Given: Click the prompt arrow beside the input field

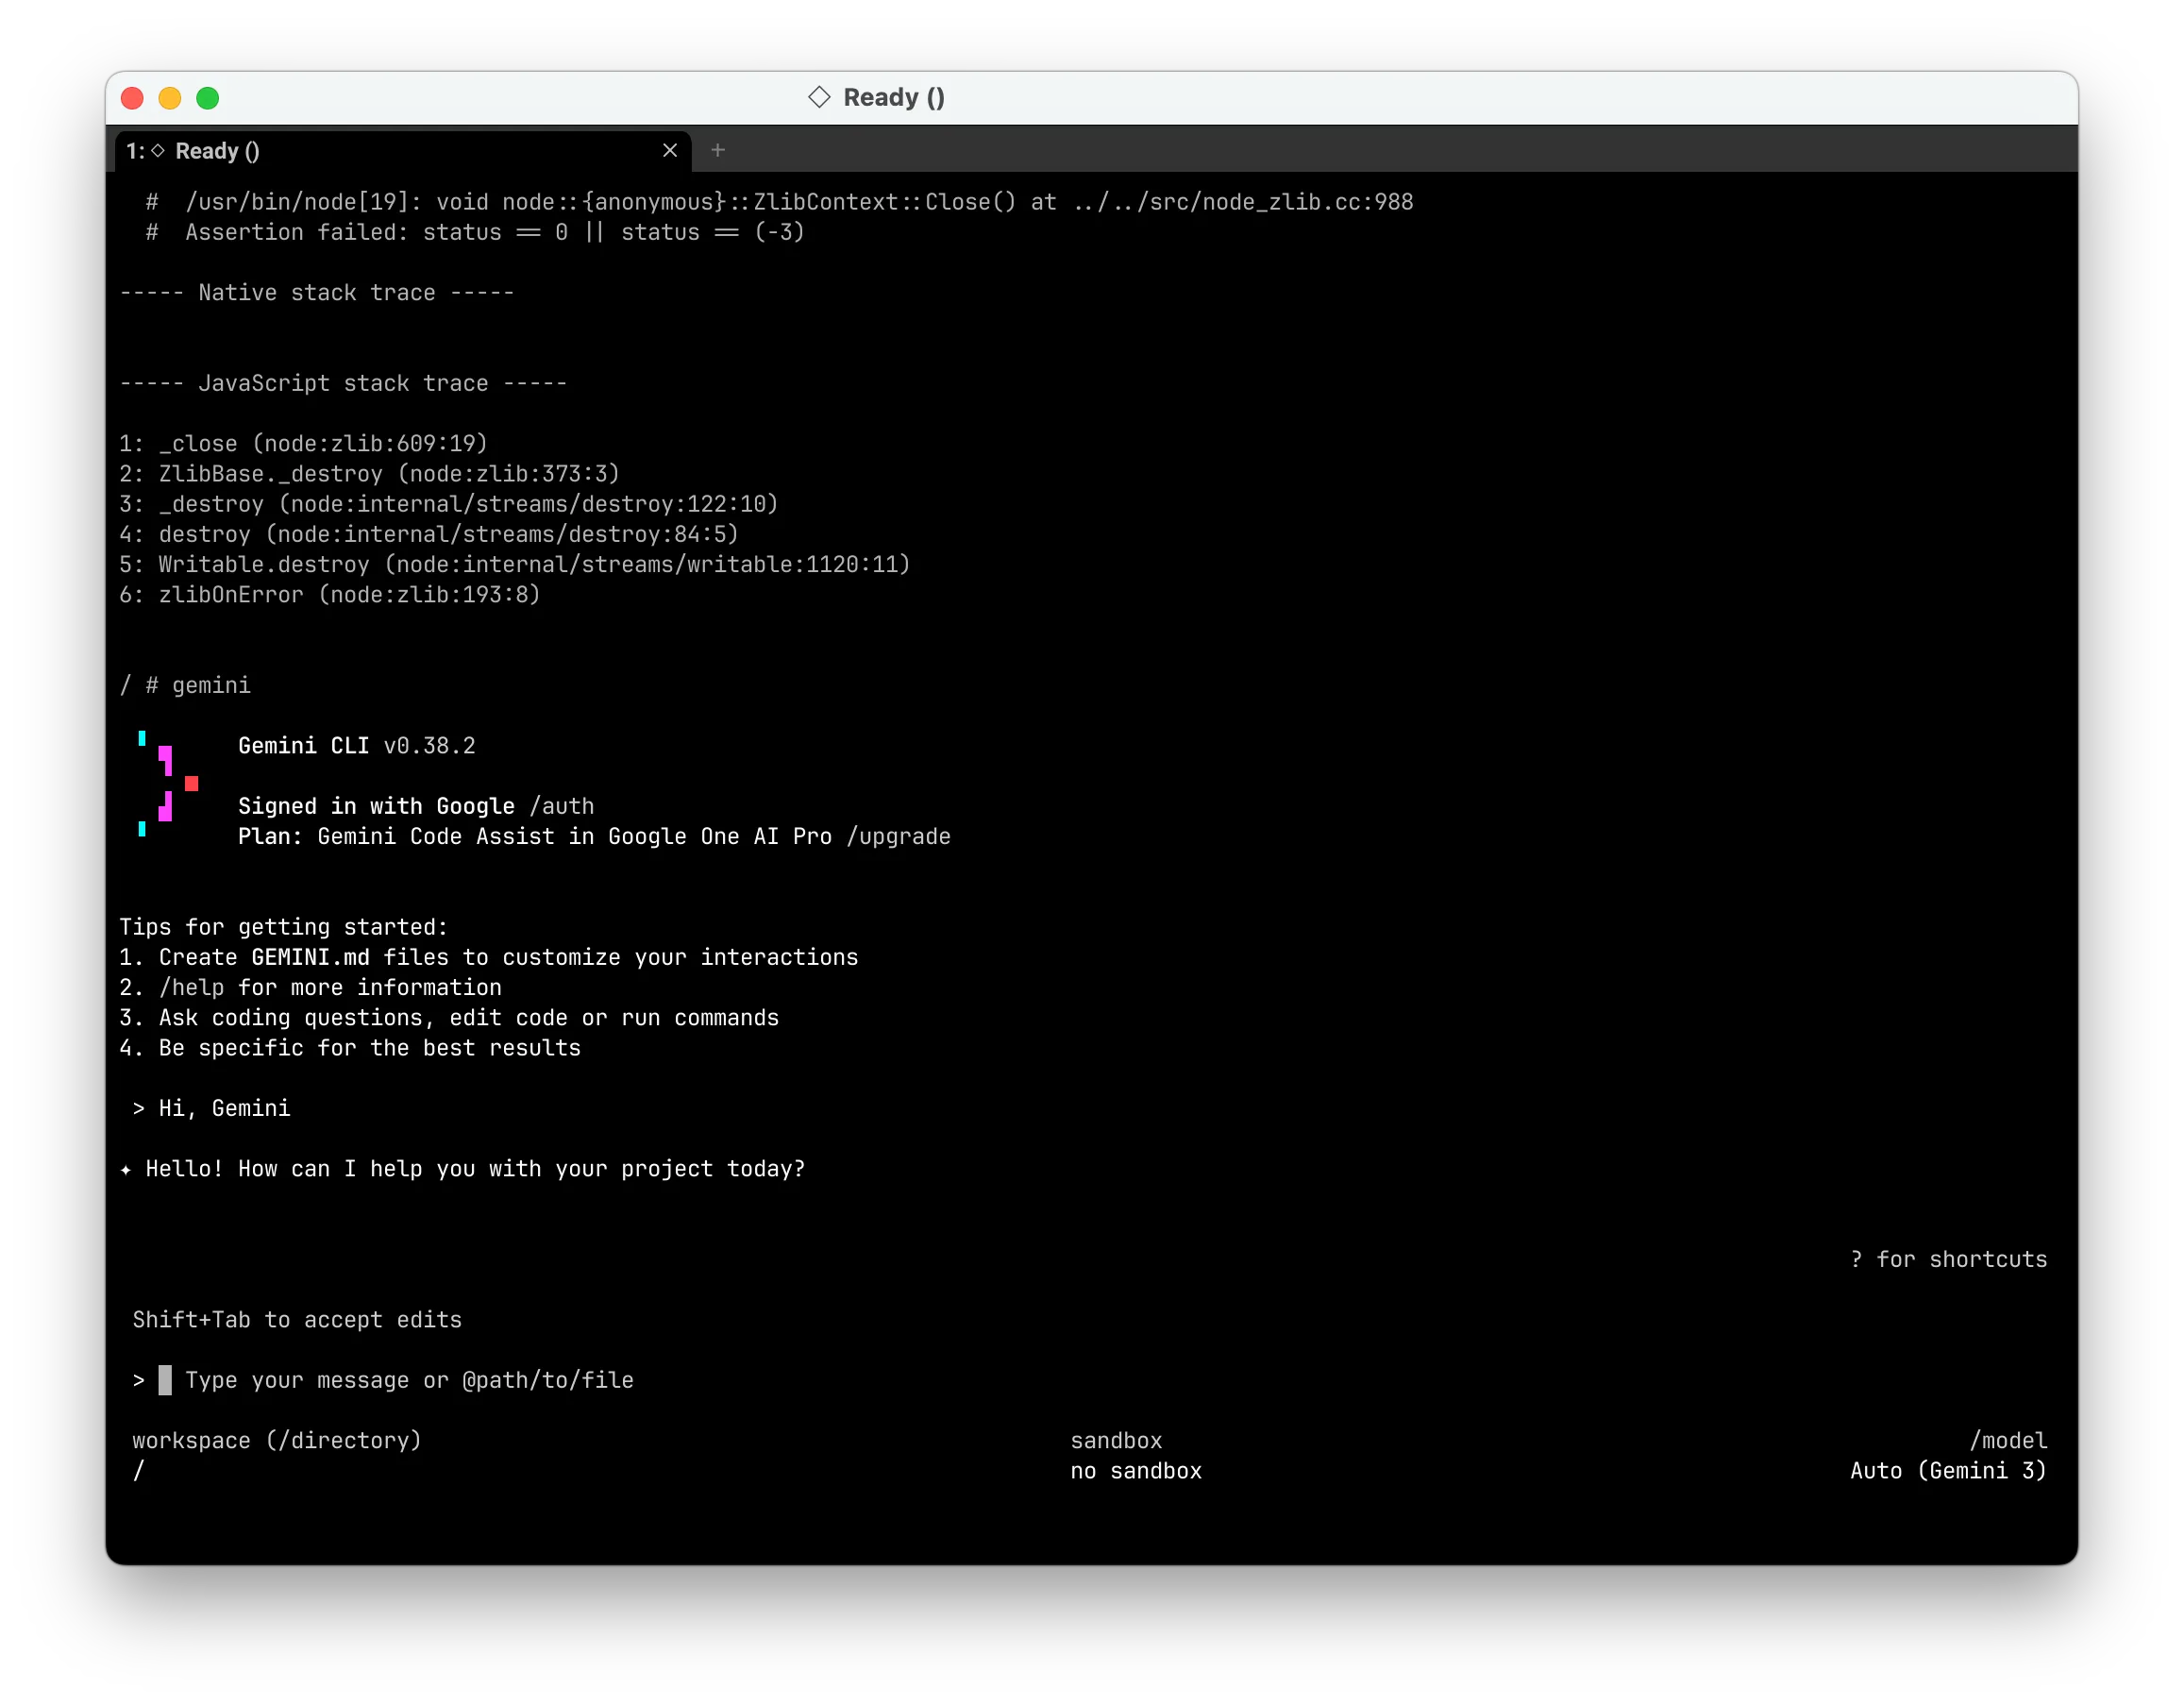Looking at the screenshot, I should (138, 1380).
